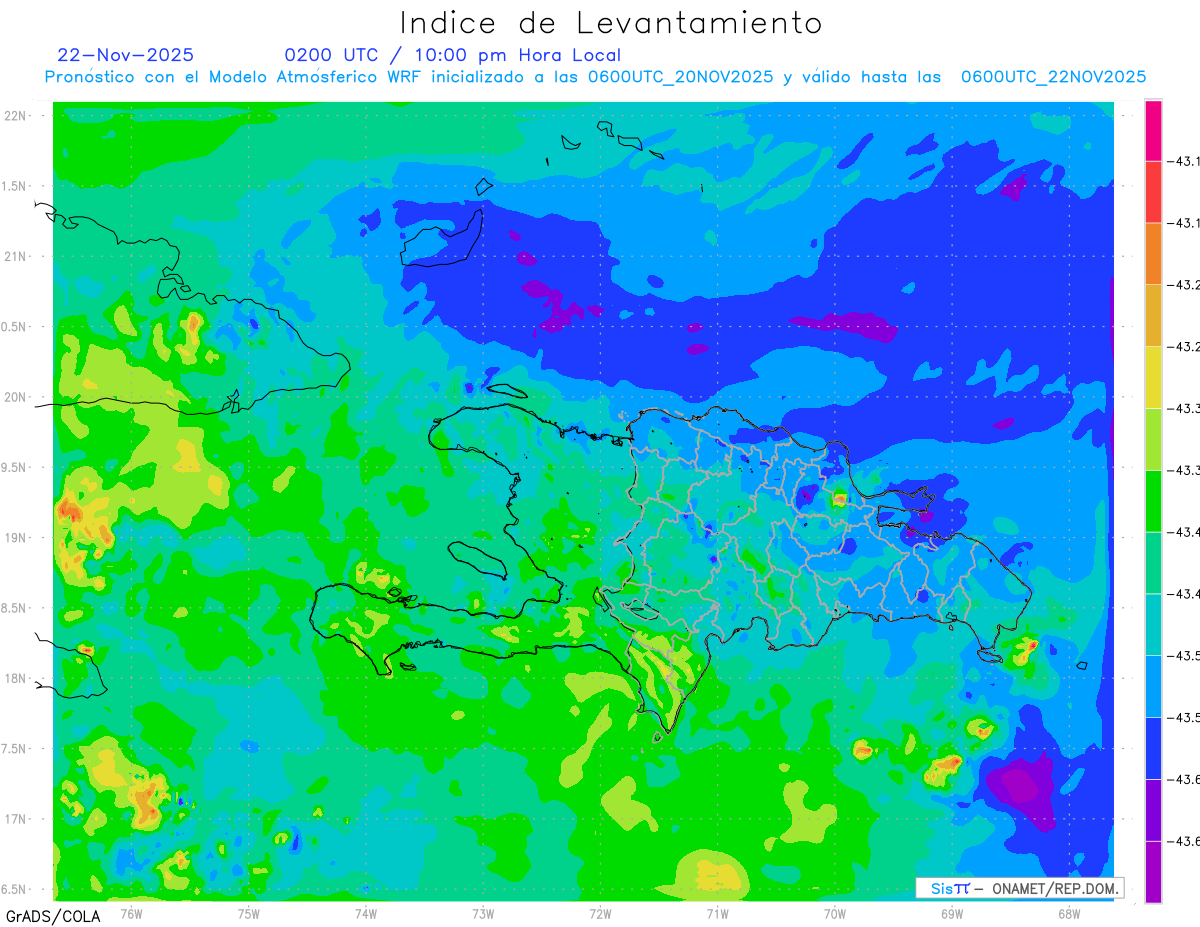Click the "75W" longitude label

pos(249,913)
